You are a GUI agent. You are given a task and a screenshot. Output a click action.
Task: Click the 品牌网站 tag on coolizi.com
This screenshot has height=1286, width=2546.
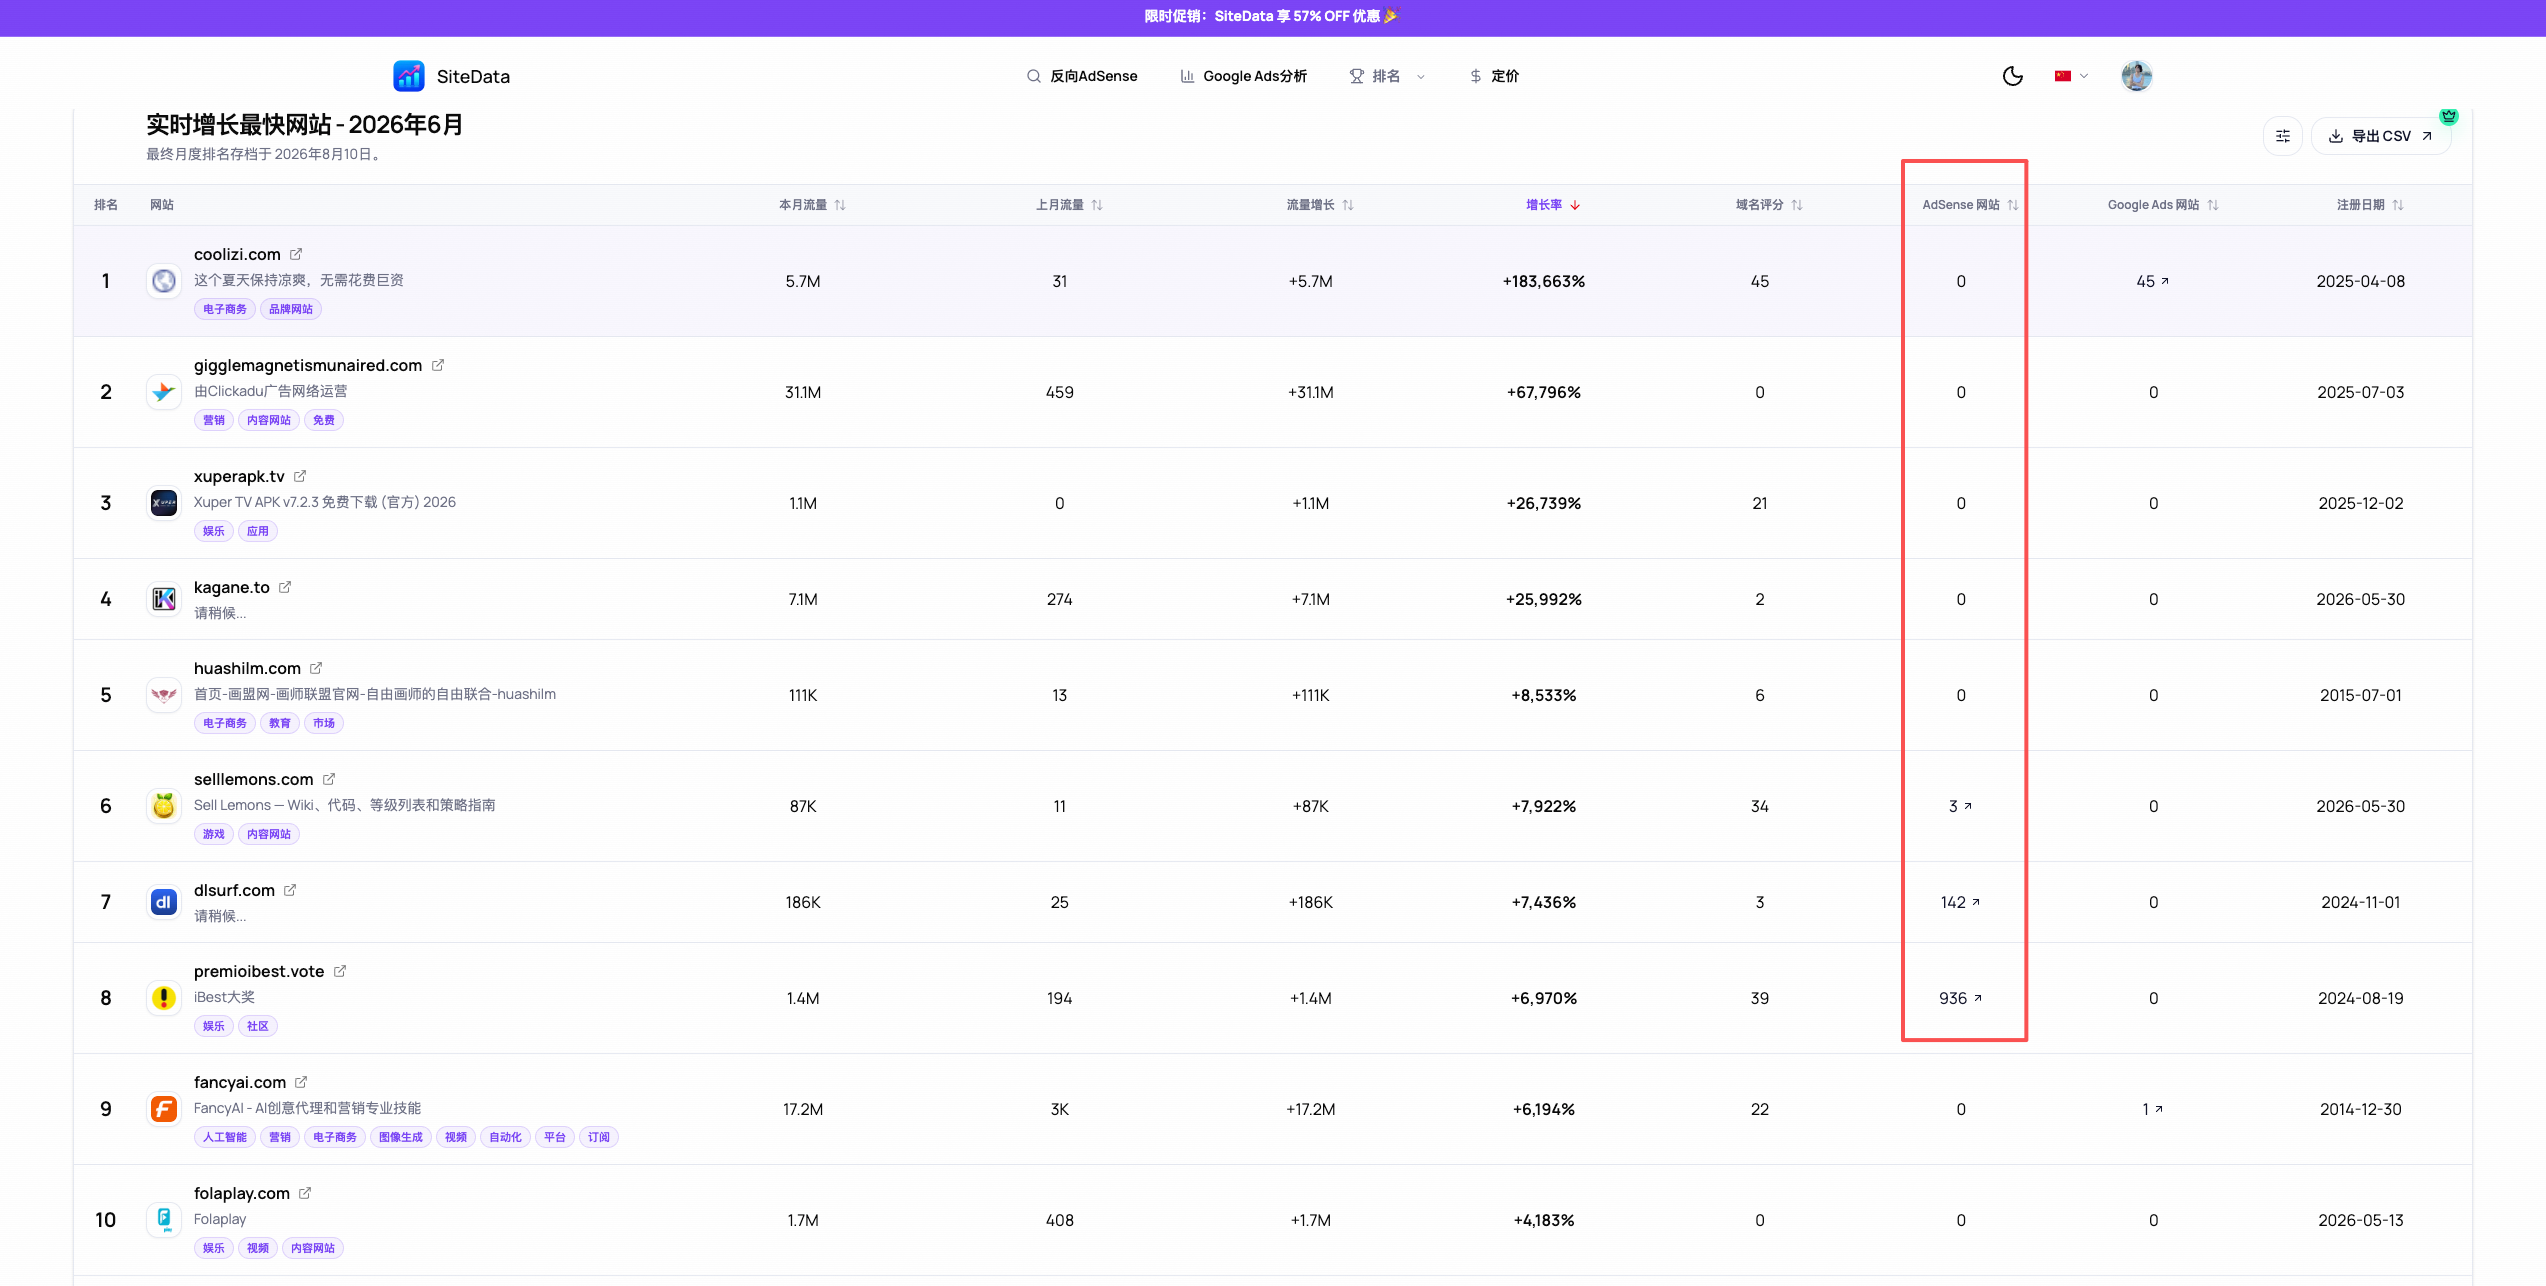291,309
